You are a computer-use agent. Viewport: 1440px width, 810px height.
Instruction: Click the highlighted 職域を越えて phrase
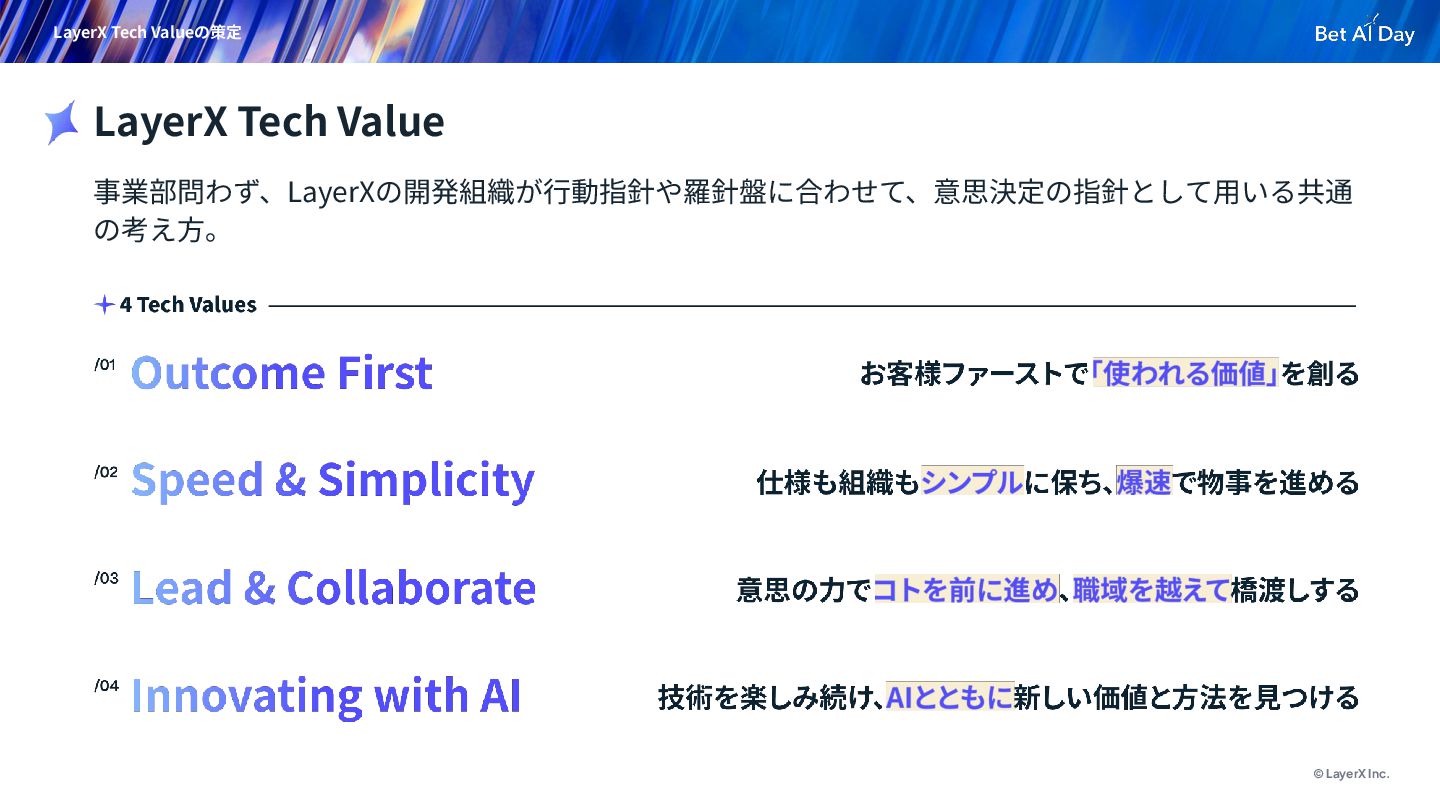[1150, 590]
